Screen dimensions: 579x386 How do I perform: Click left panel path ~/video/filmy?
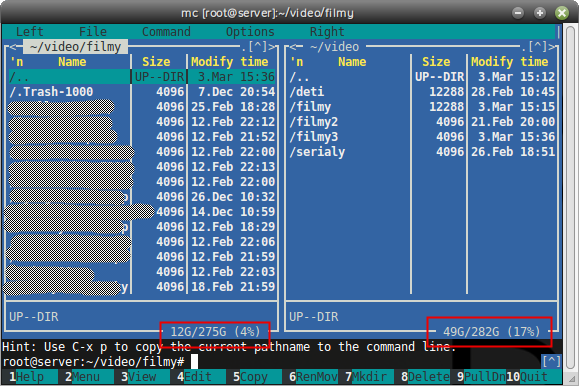coord(75,47)
